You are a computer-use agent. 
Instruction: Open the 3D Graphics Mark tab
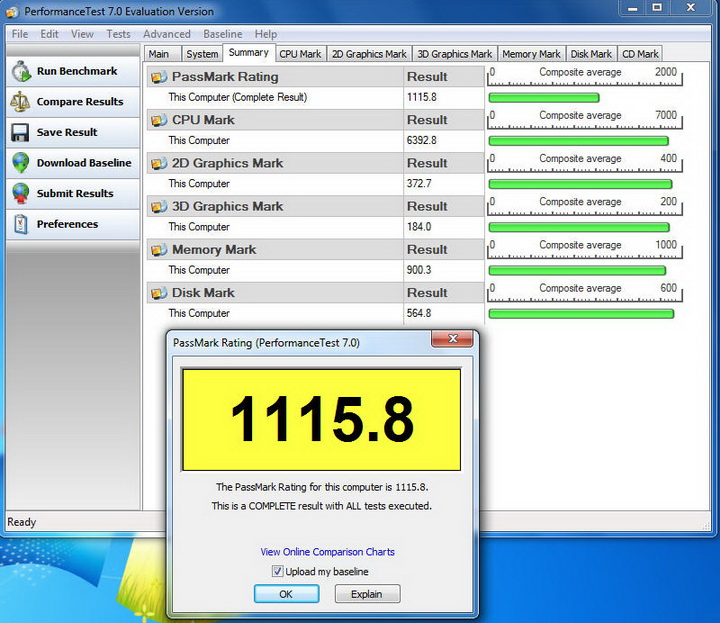click(x=455, y=54)
